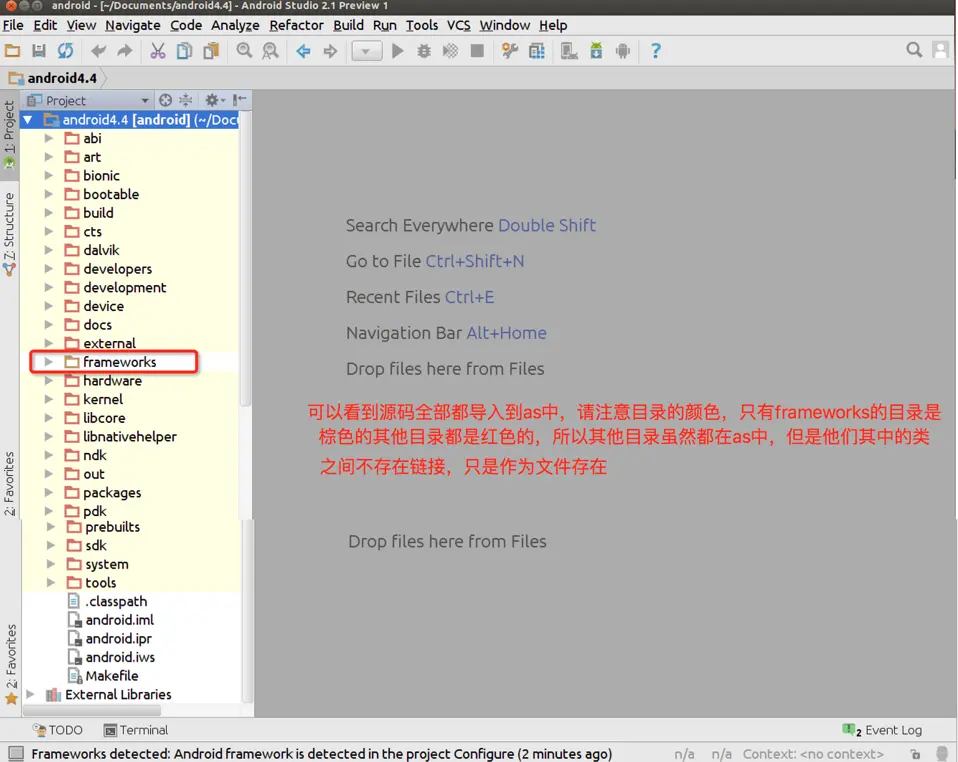Click the tool windows toggle in status bar corner
Image resolution: width=958 pixels, height=762 pixels.
pos(16,753)
